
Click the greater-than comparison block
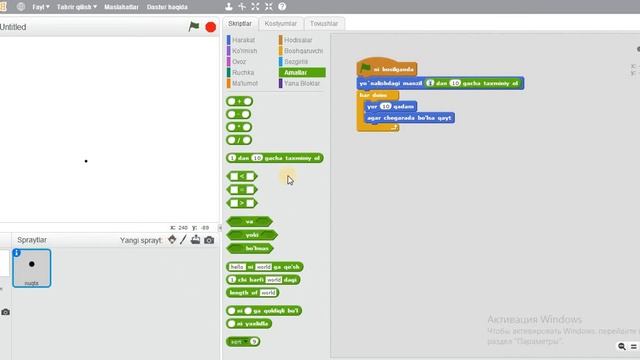pyautogui.click(x=242, y=203)
